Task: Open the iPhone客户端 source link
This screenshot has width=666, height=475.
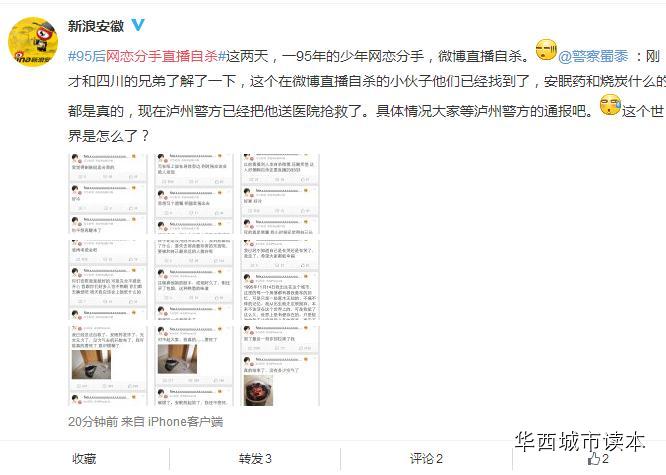Action: 185,421
